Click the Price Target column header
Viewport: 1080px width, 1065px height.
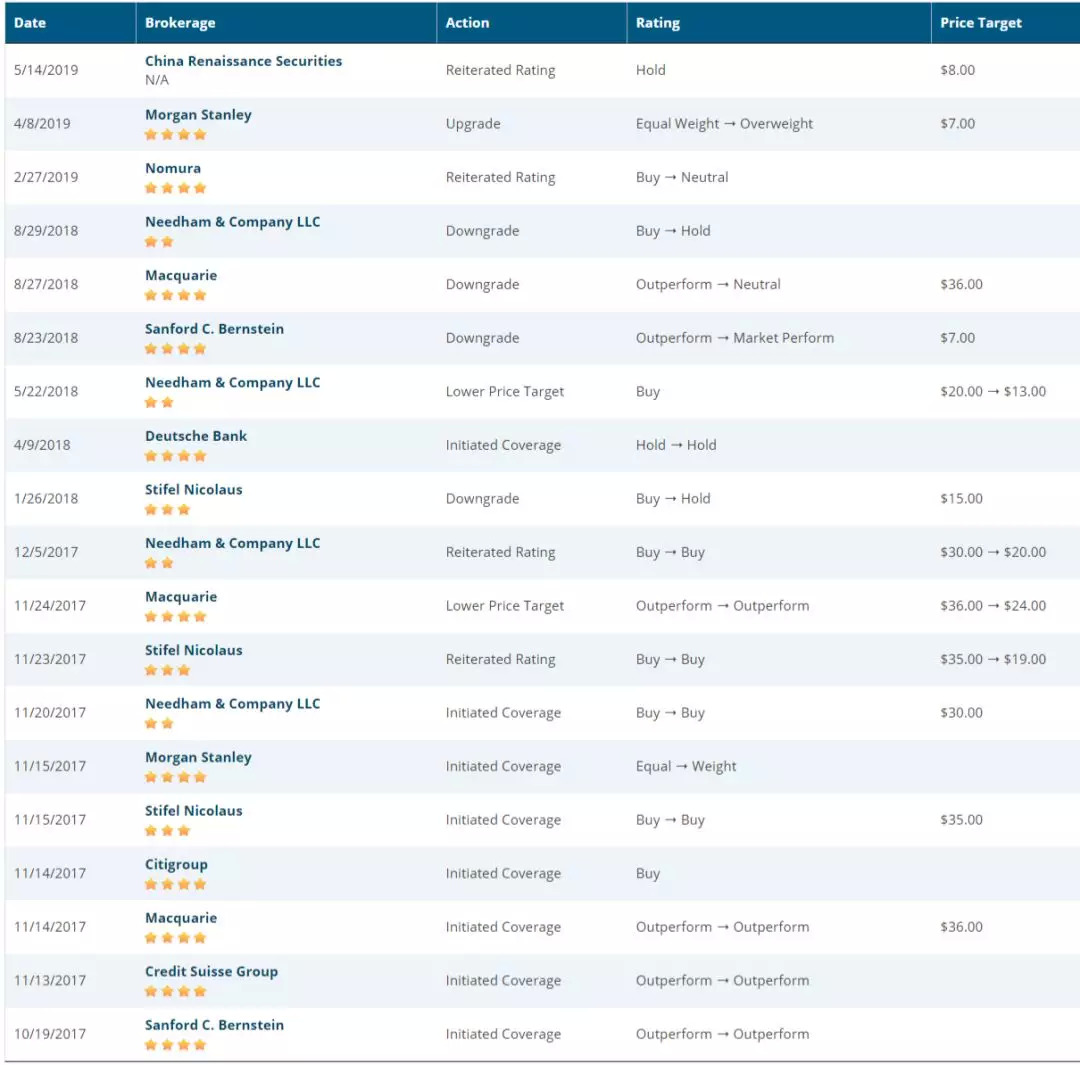click(x=981, y=23)
